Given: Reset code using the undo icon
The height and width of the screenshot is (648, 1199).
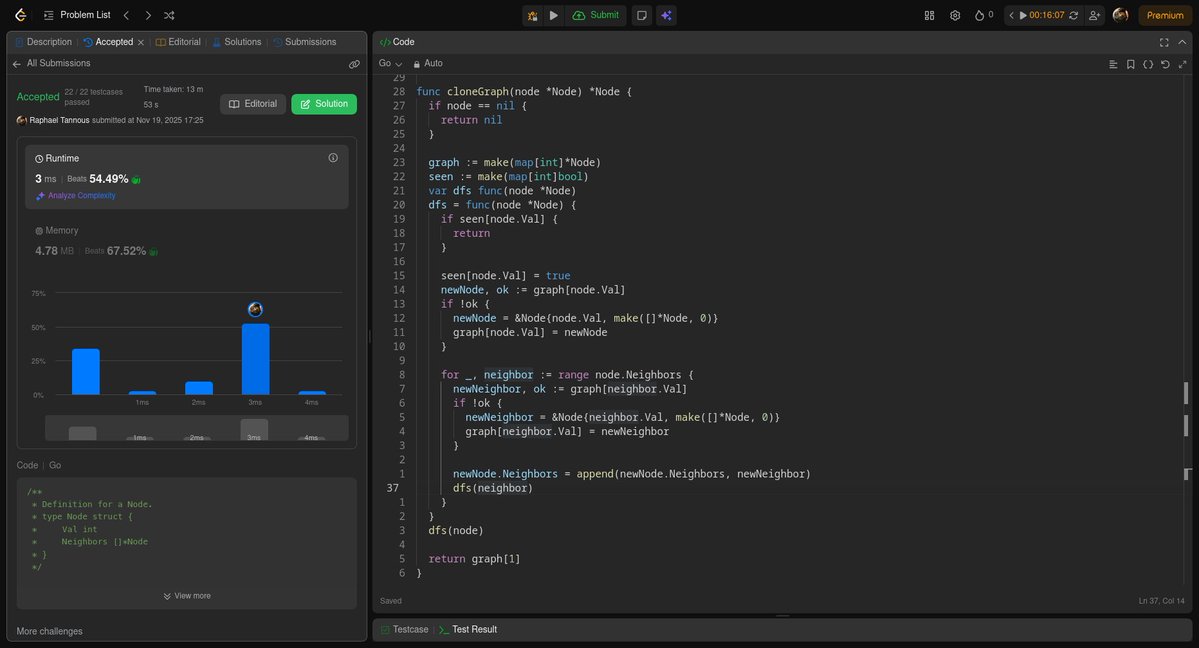Looking at the screenshot, I should coord(1164,63).
